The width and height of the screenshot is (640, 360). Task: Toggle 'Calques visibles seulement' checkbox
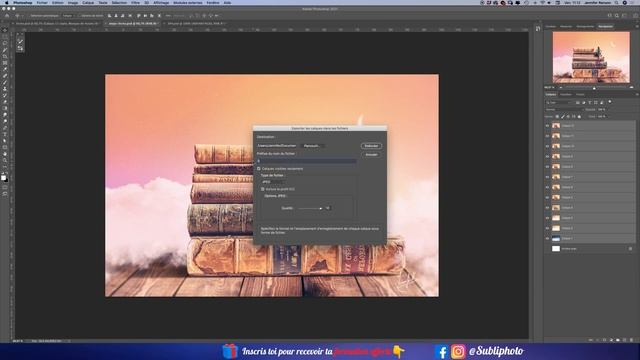tap(259, 169)
